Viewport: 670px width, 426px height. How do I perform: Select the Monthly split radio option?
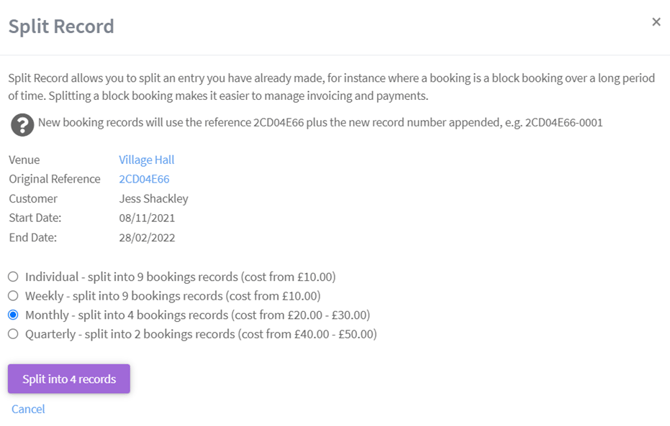[x=13, y=315]
